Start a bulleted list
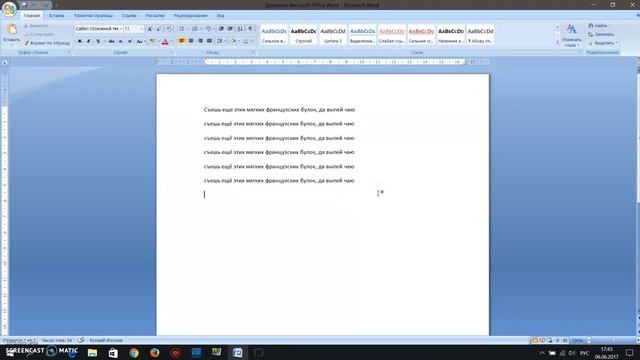This screenshot has height=360, width=640. click(182, 29)
